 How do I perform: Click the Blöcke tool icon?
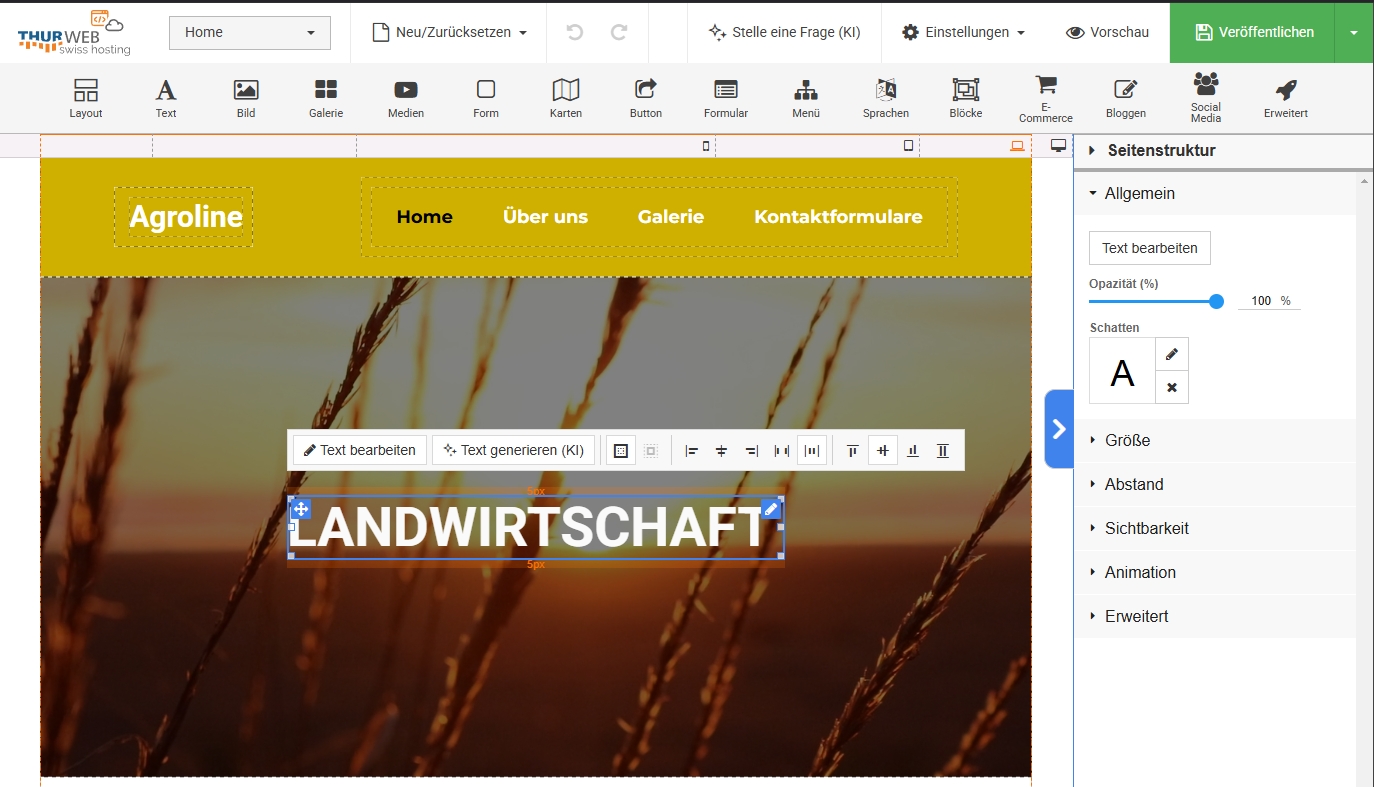965,98
